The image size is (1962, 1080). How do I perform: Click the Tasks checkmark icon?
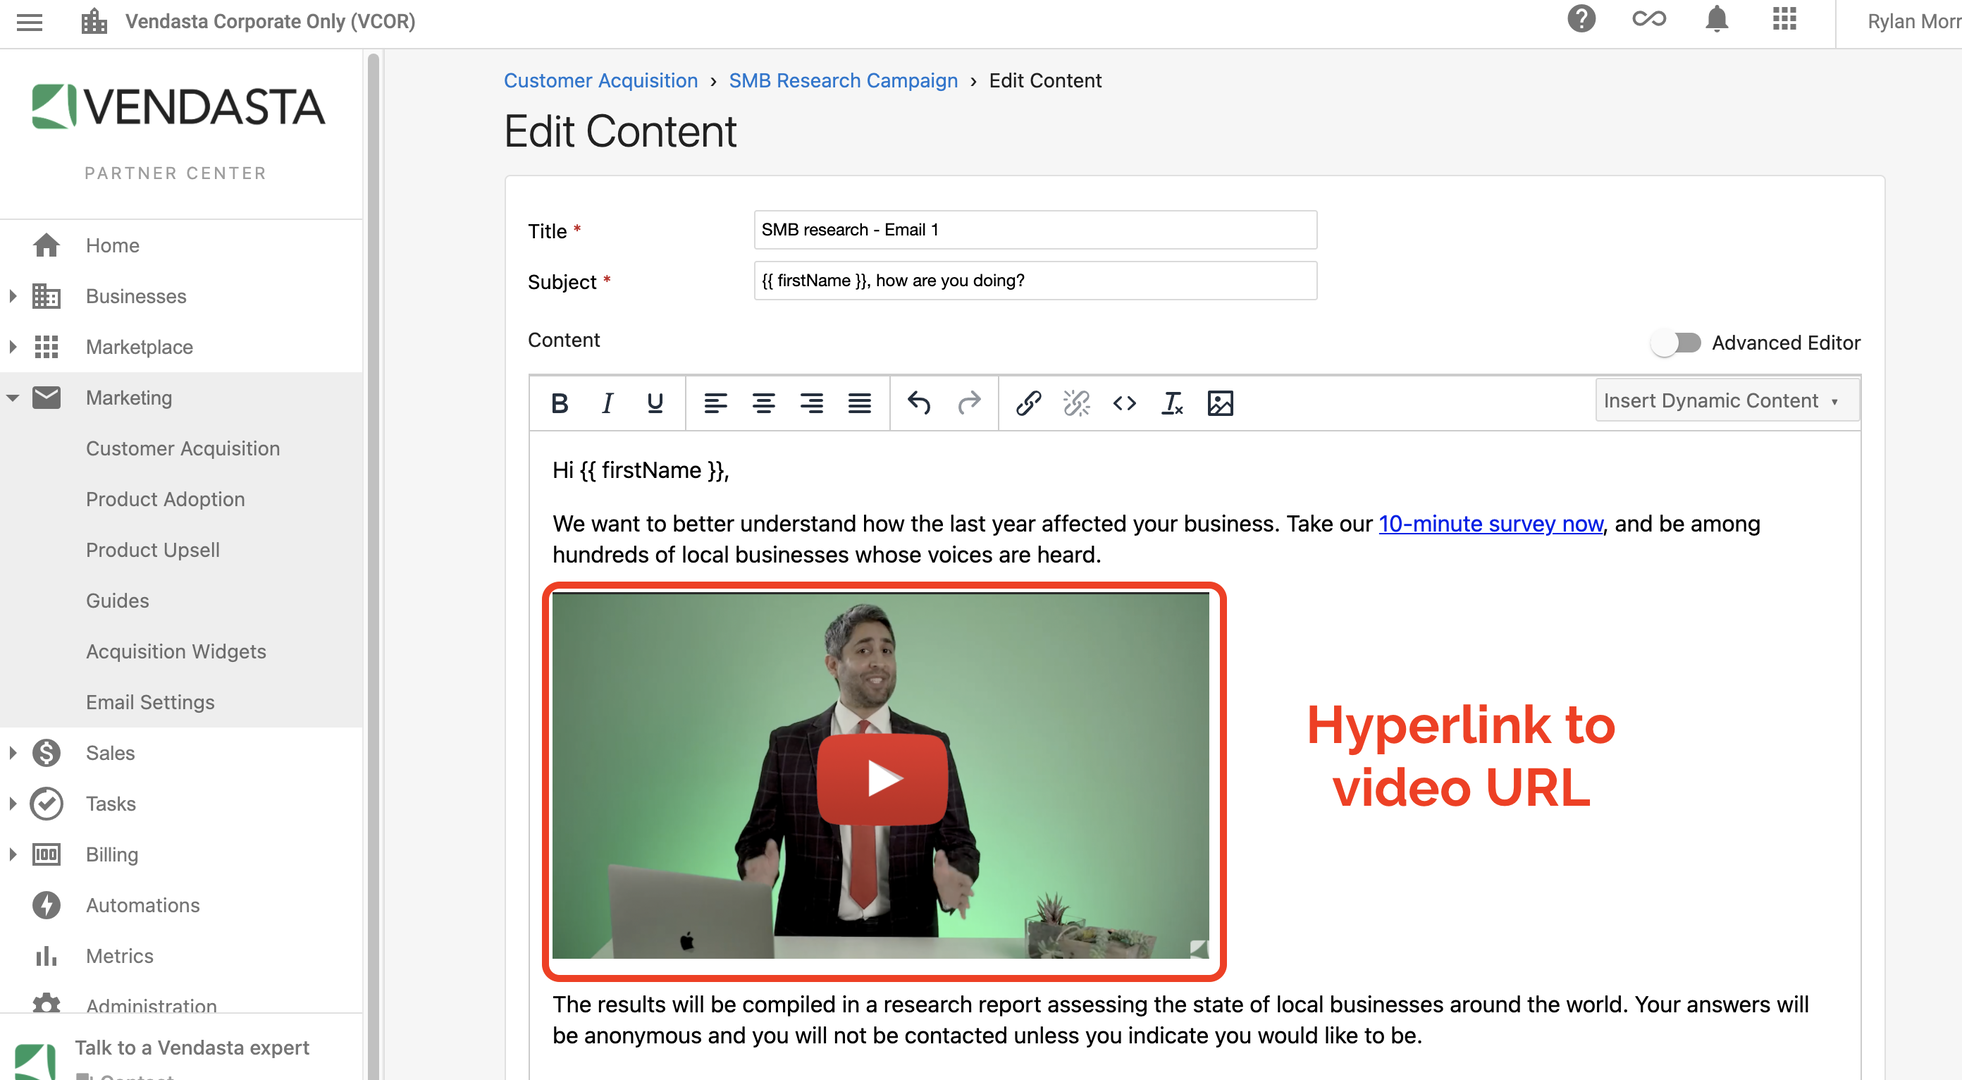point(46,804)
